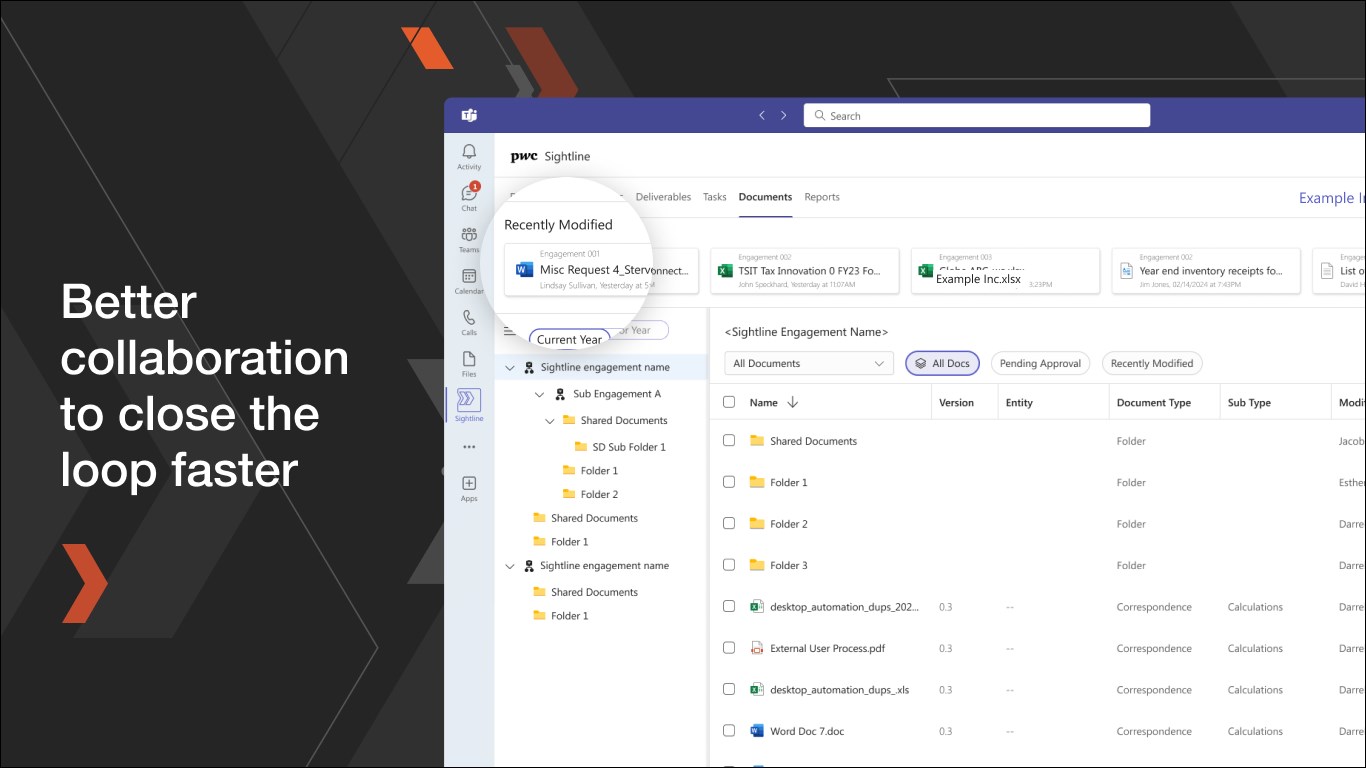Viewport: 1366px width, 768px height.
Task: Select the Documents tab
Action: pos(765,197)
